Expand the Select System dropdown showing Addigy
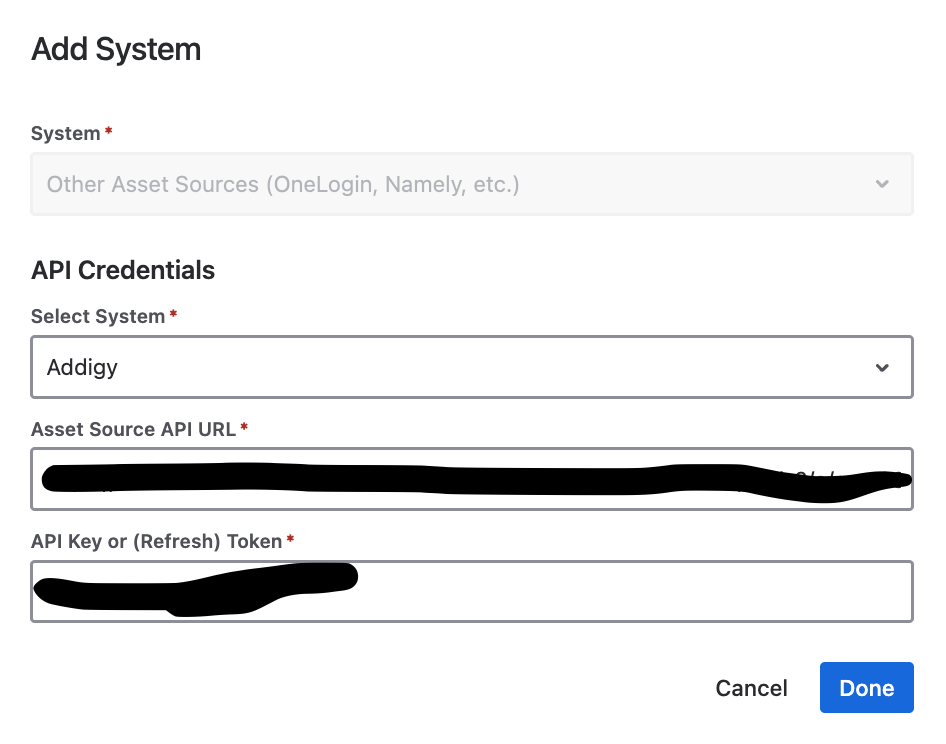This screenshot has height=744, width=946. click(472, 367)
